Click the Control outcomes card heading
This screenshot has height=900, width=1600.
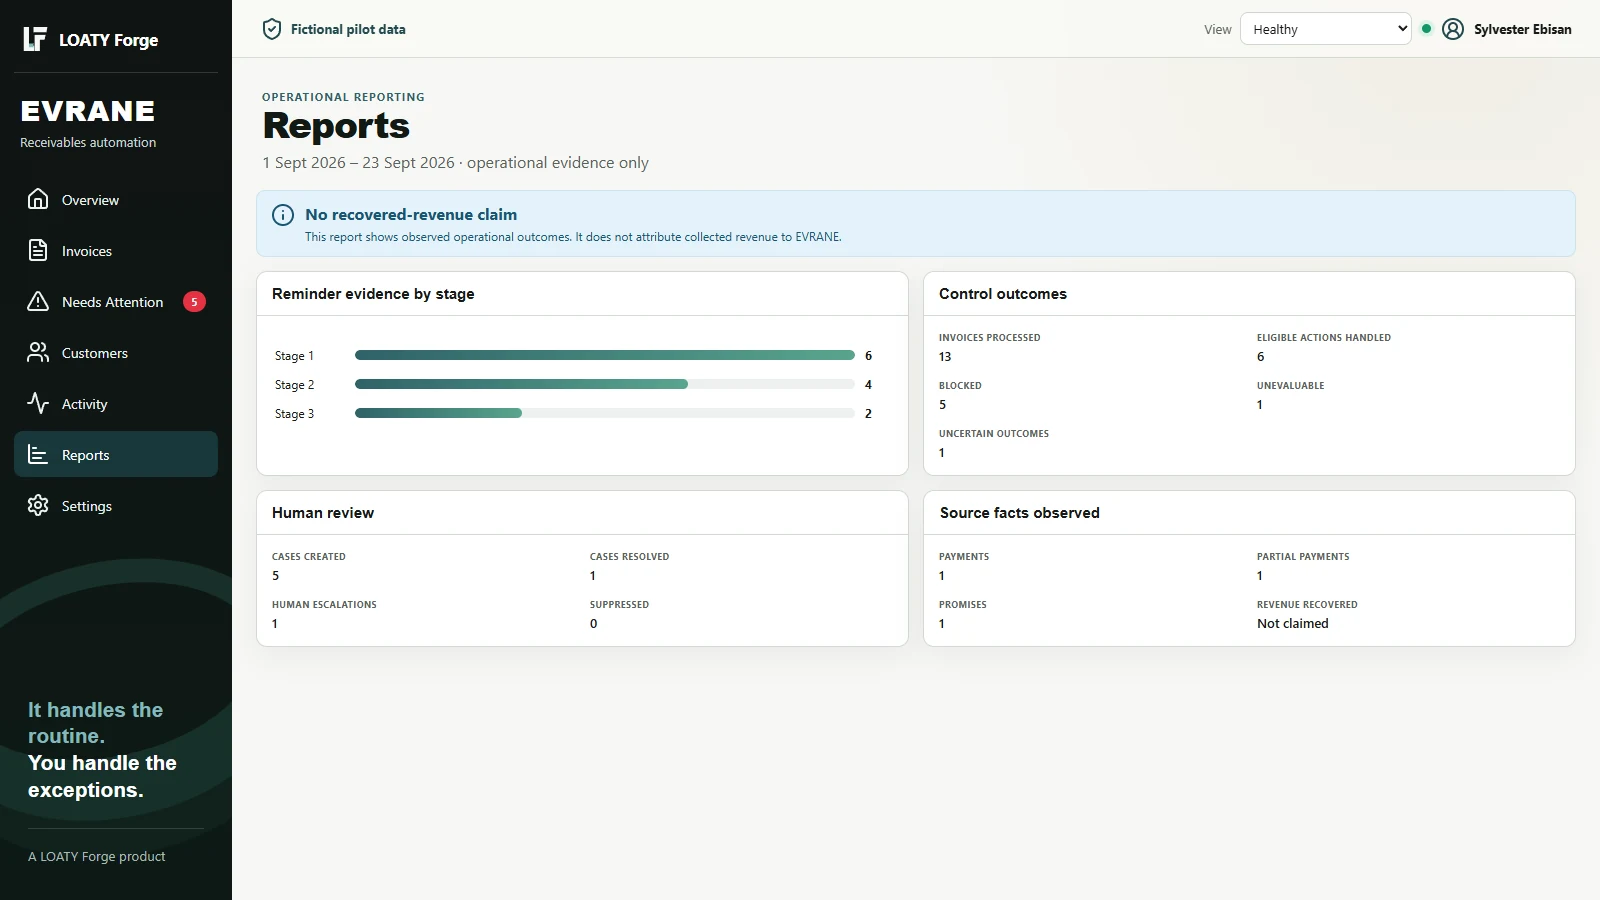pos(1003,293)
